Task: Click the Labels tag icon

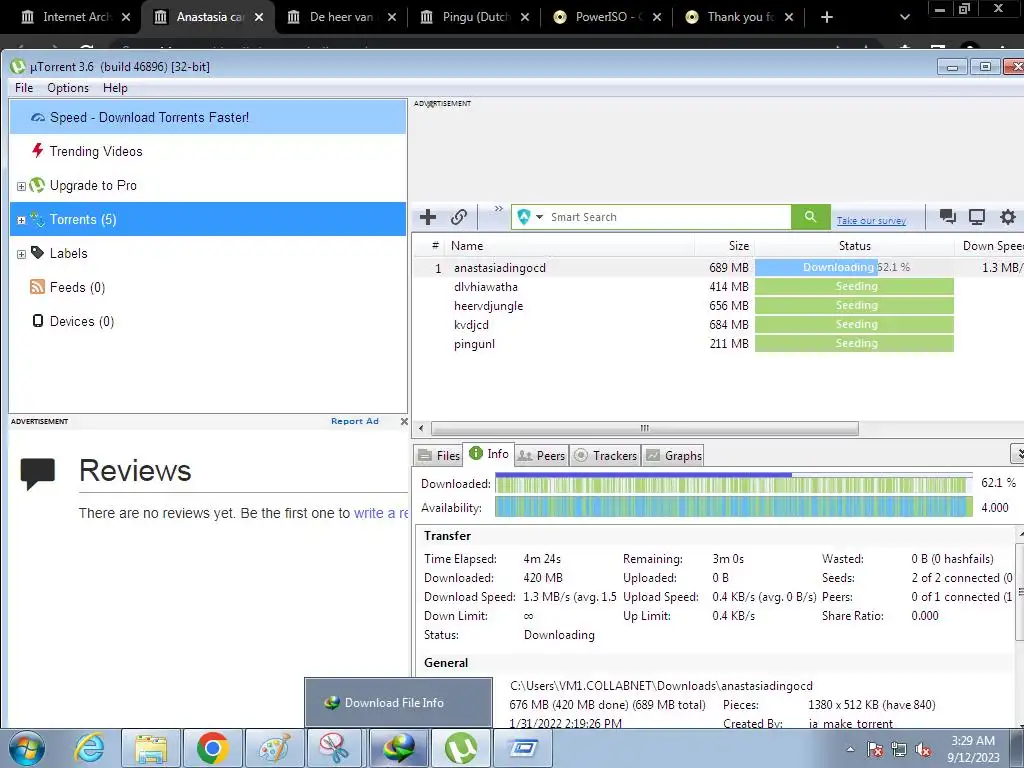Action: (37, 253)
